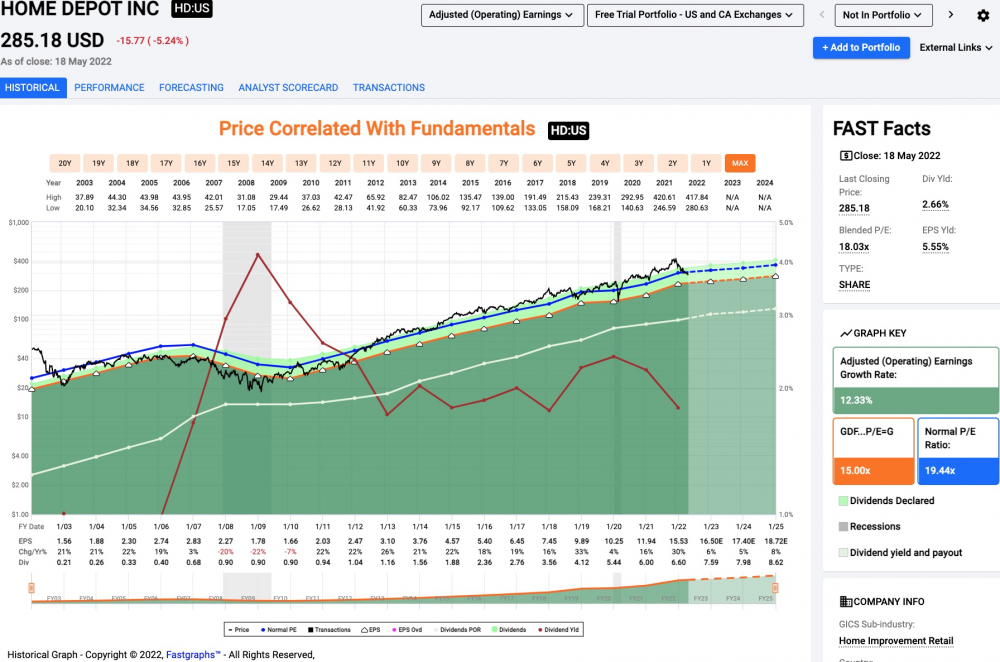Toggle Price line in chart legend
1000x662 pixels.
click(x=238, y=629)
